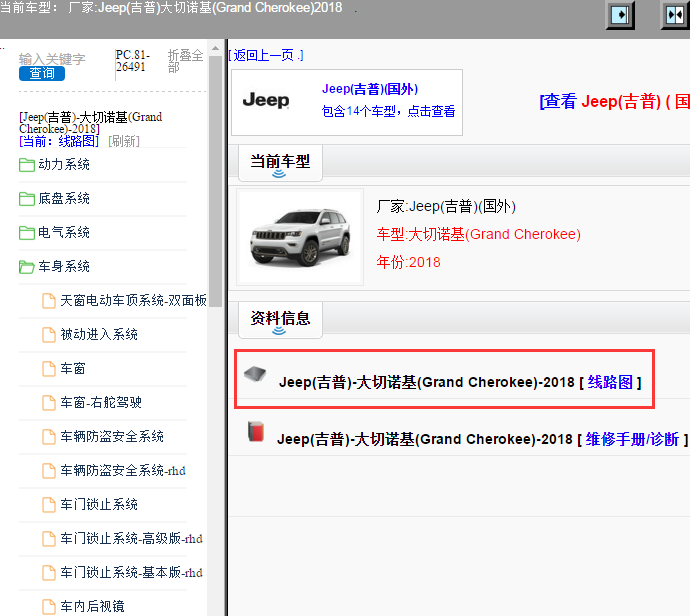Click the 输入关键字 keyword input field

point(52,59)
